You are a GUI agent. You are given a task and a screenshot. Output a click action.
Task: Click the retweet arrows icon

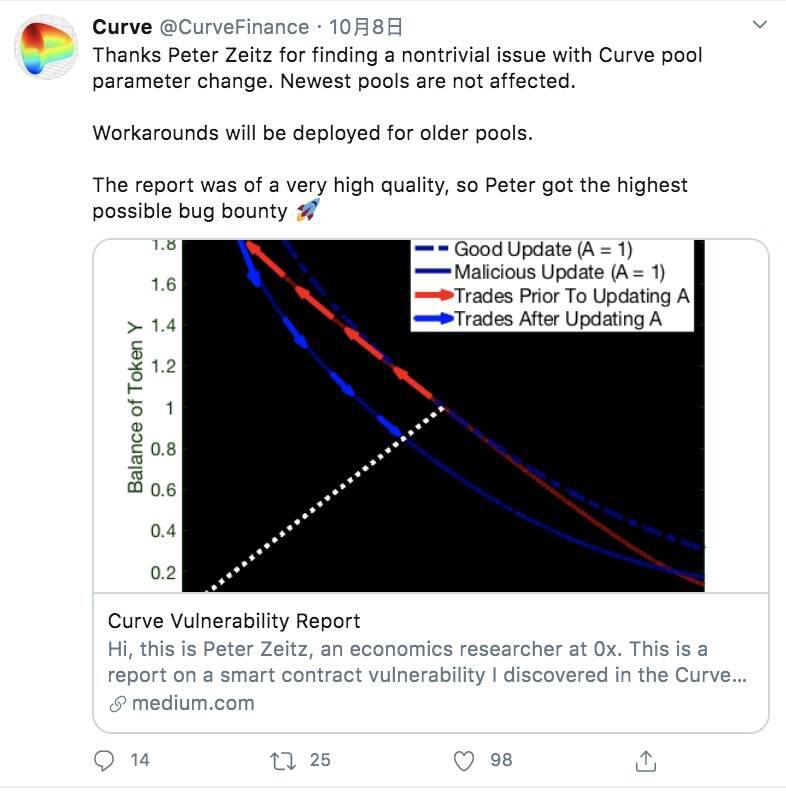pos(285,761)
